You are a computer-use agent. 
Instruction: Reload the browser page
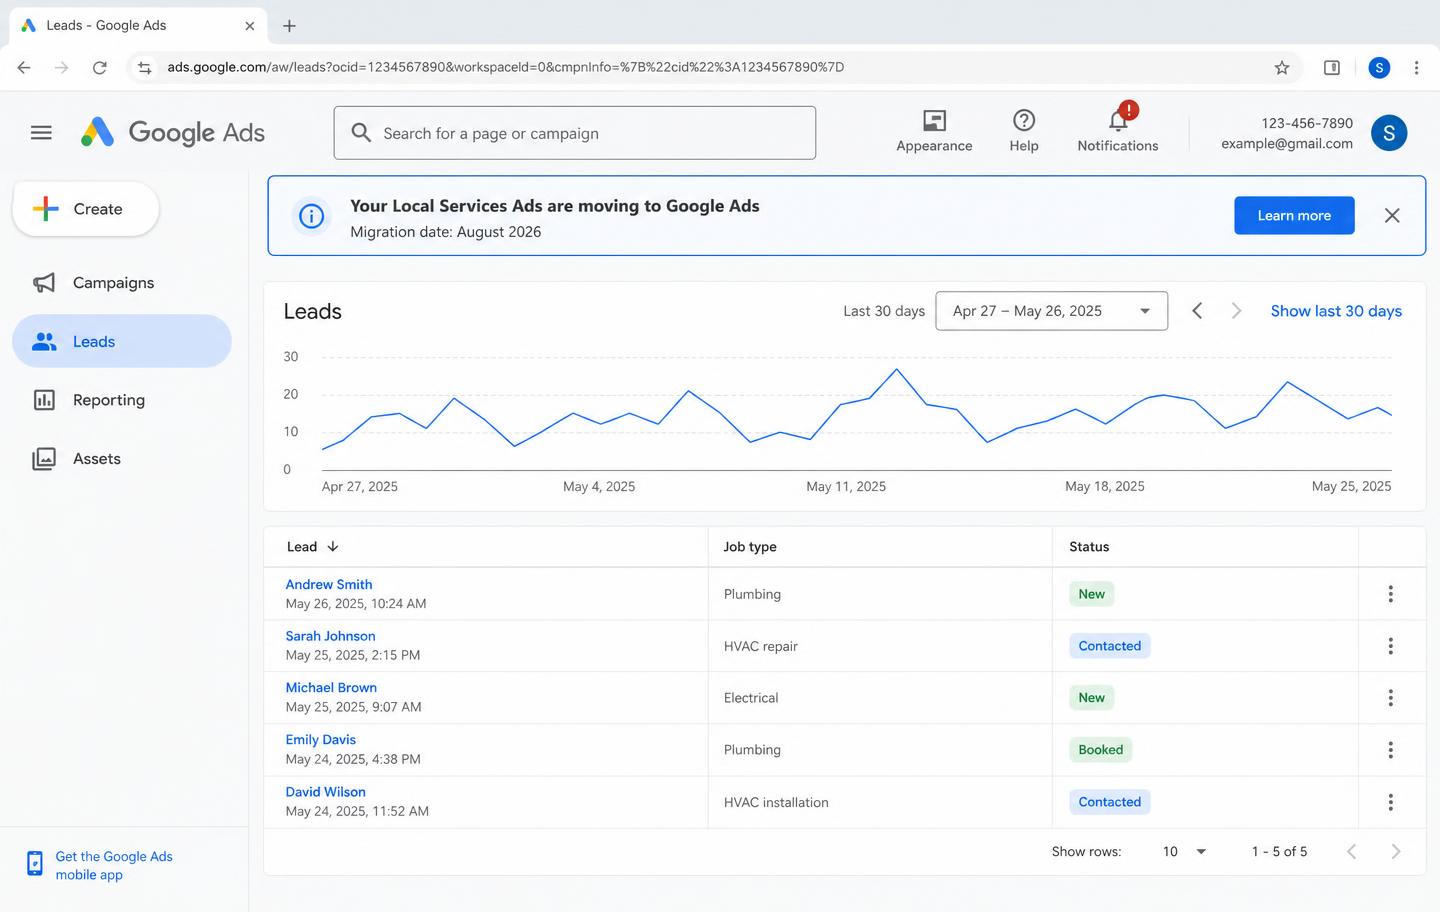click(x=99, y=67)
